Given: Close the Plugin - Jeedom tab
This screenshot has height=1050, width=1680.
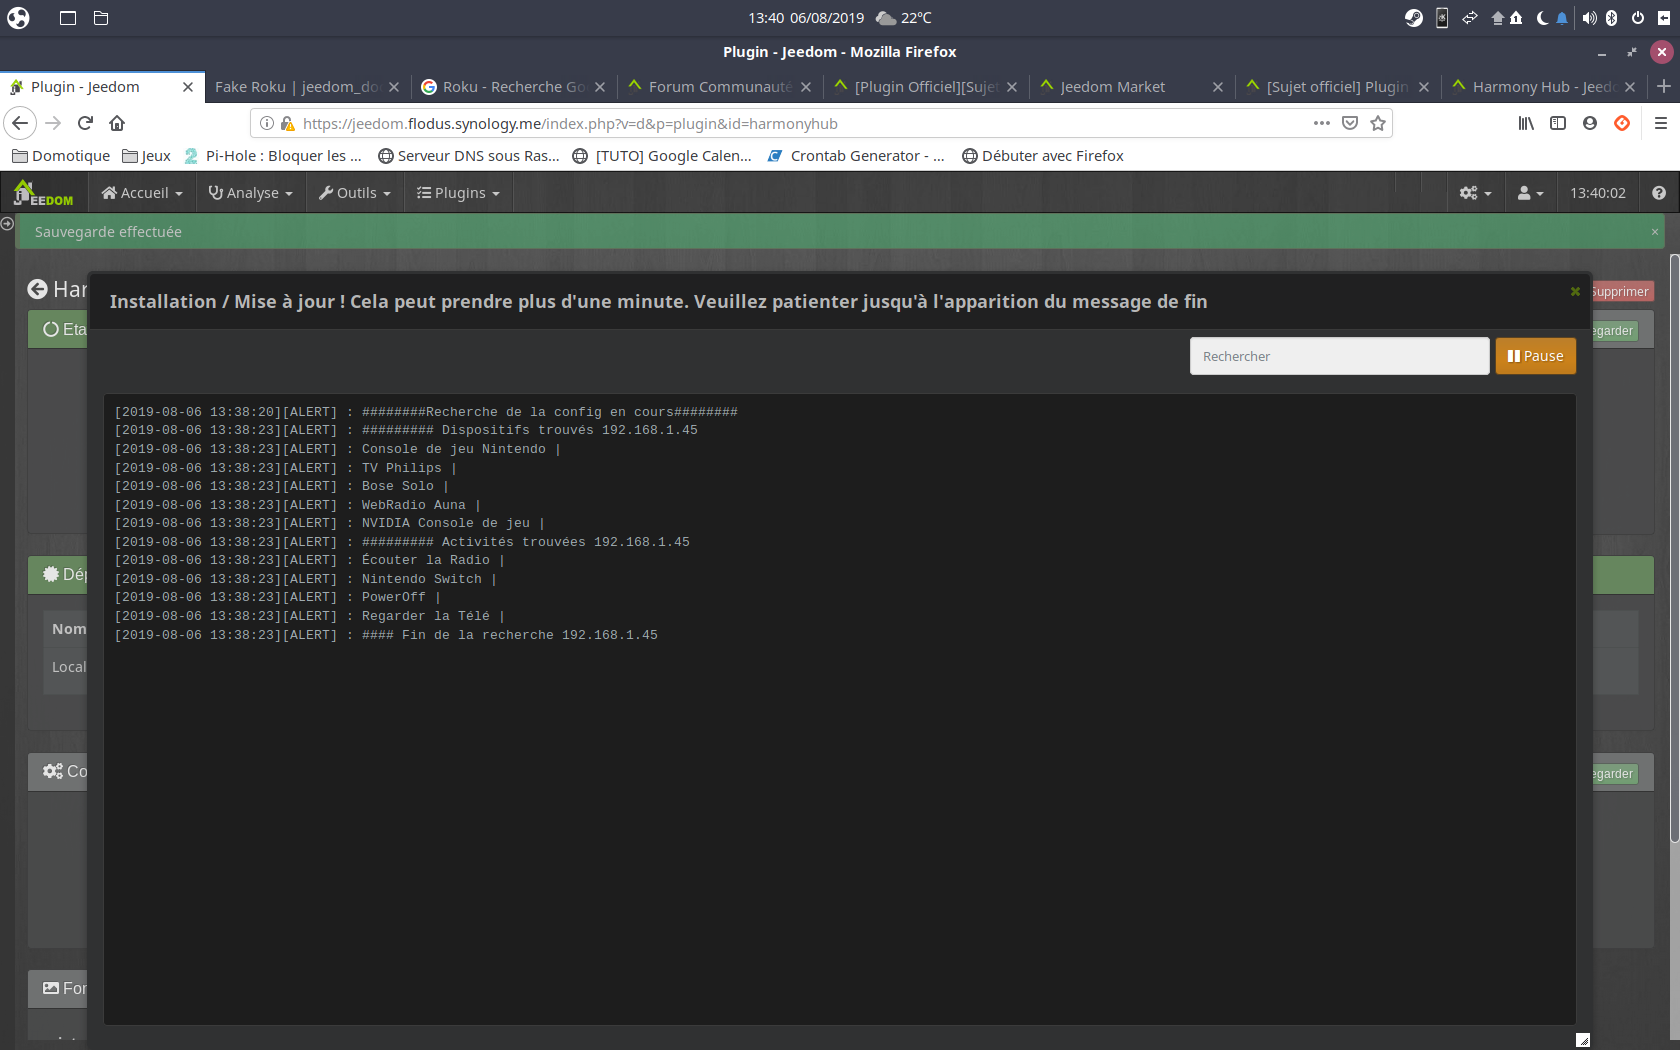Looking at the screenshot, I should pos(187,87).
